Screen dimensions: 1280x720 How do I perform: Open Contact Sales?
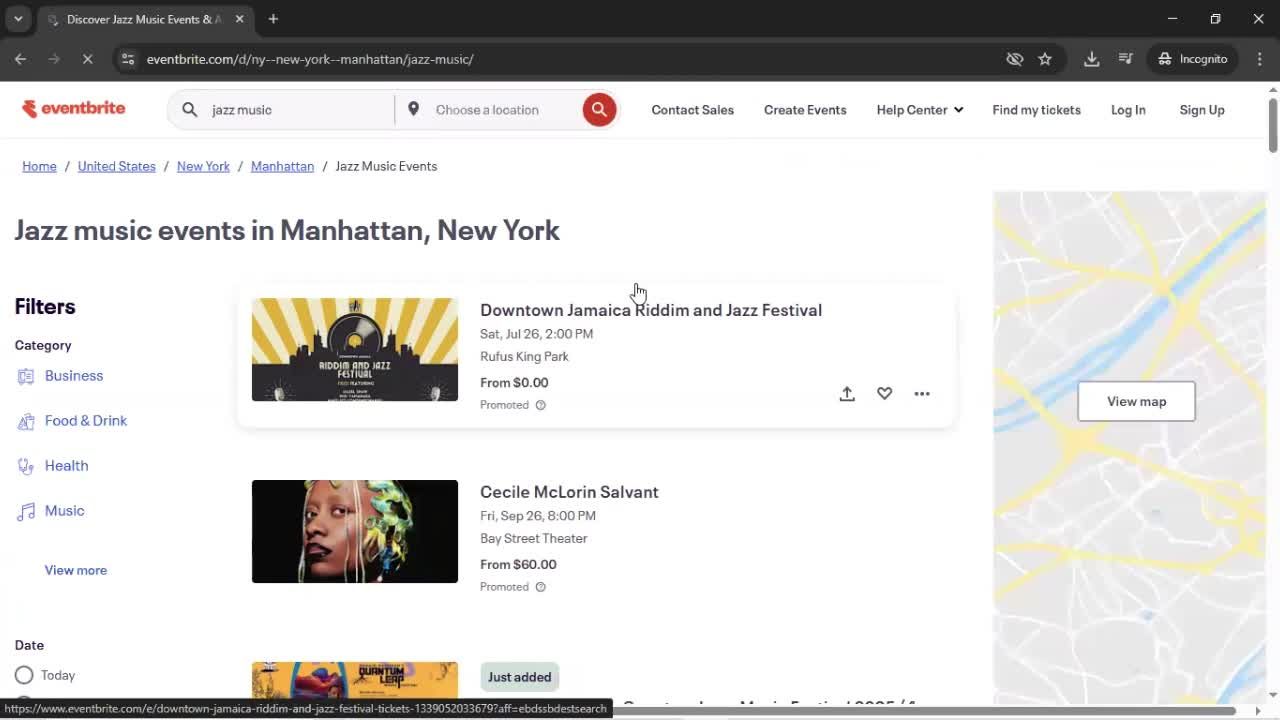pyautogui.click(x=693, y=110)
